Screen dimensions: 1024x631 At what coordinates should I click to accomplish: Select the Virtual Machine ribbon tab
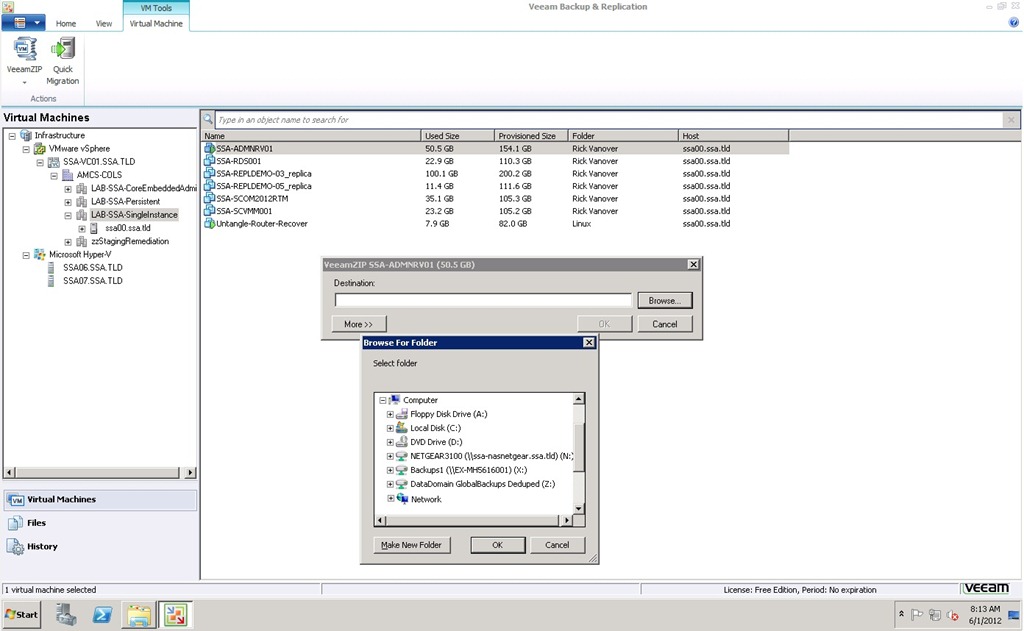pyautogui.click(x=156, y=24)
